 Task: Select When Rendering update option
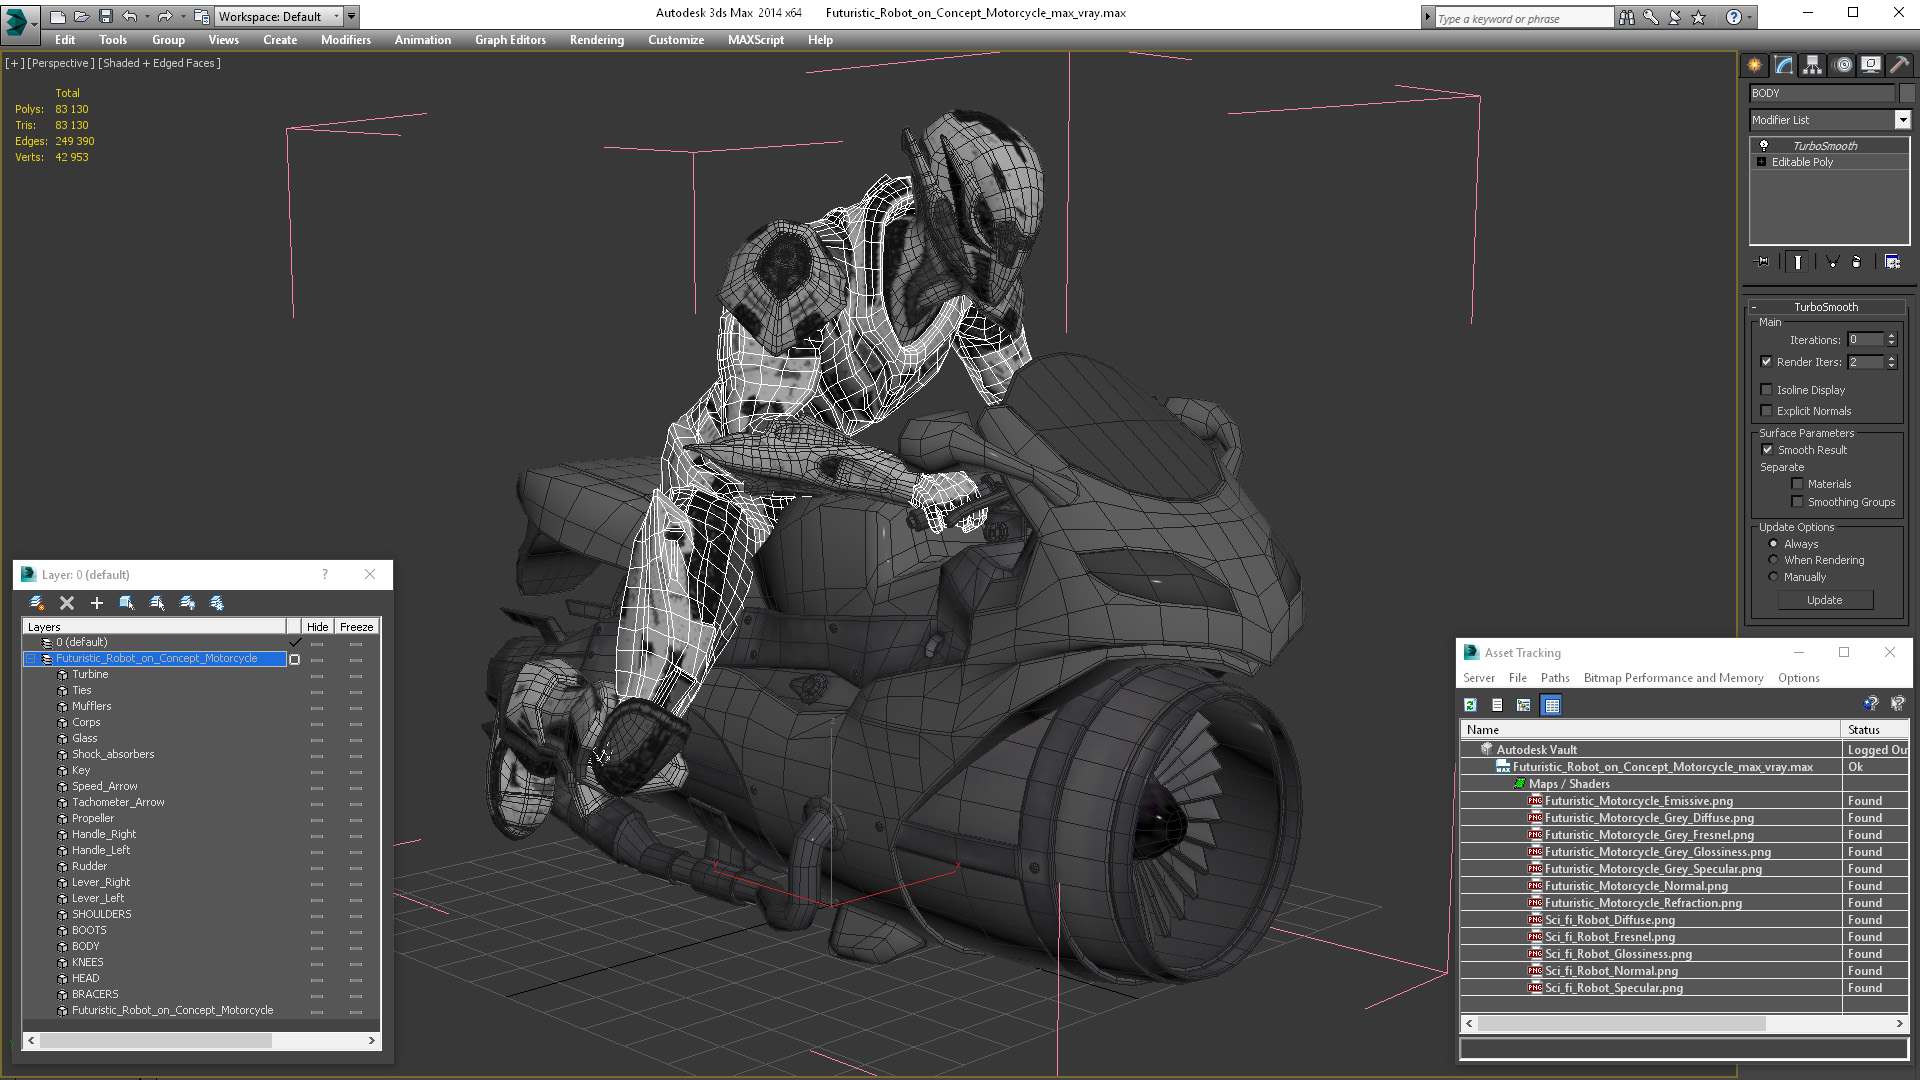pyautogui.click(x=1774, y=560)
